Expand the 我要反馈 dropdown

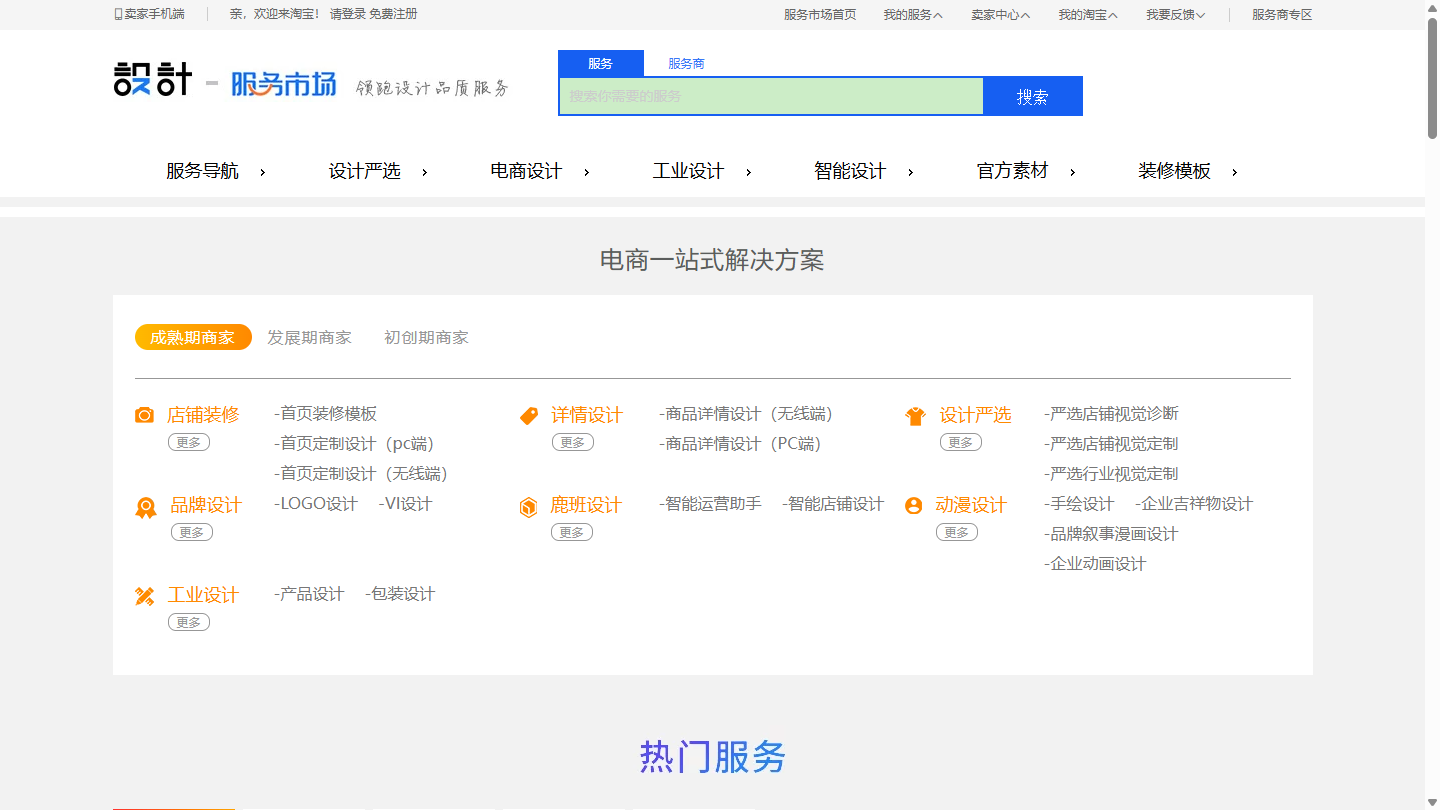coord(1175,15)
